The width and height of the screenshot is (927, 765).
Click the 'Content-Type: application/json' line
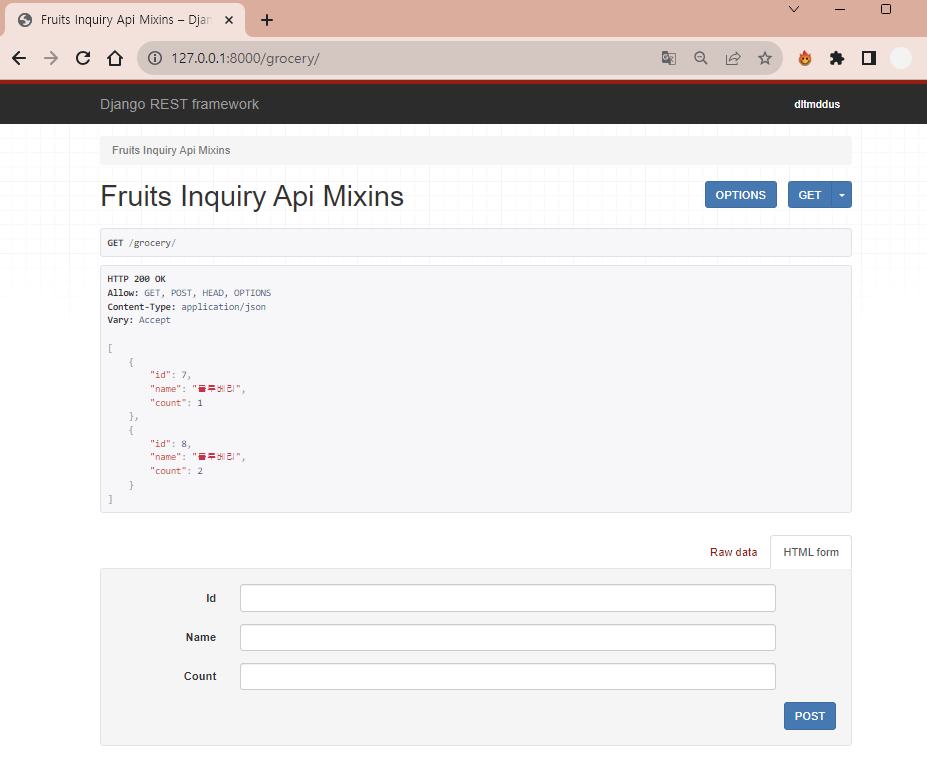[x=186, y=307]
